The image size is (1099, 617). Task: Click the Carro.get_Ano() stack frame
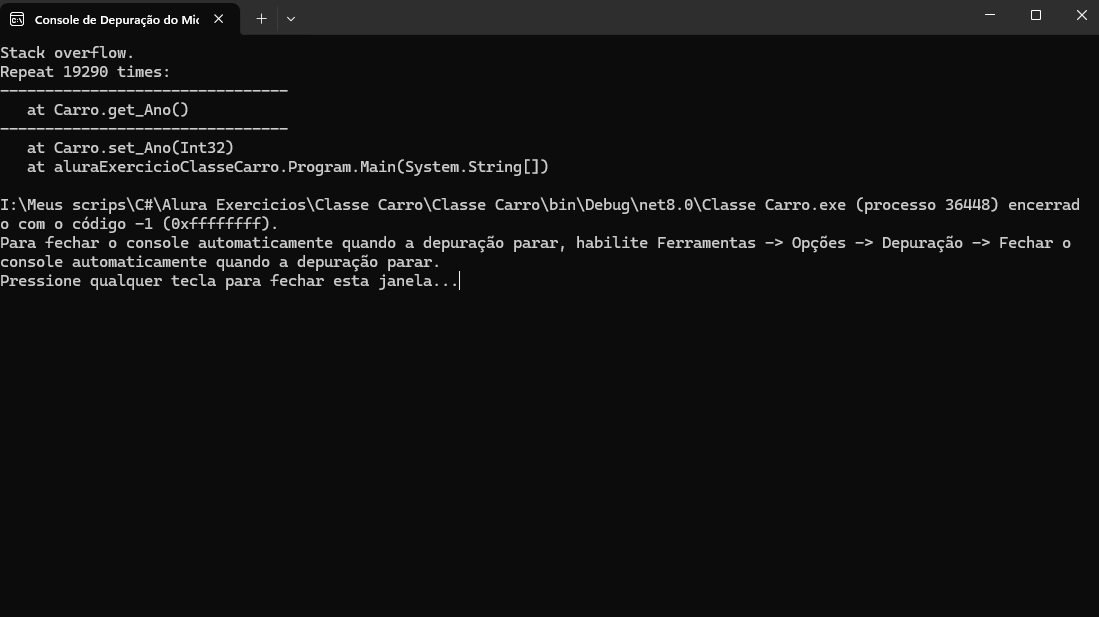coord(121,110)
